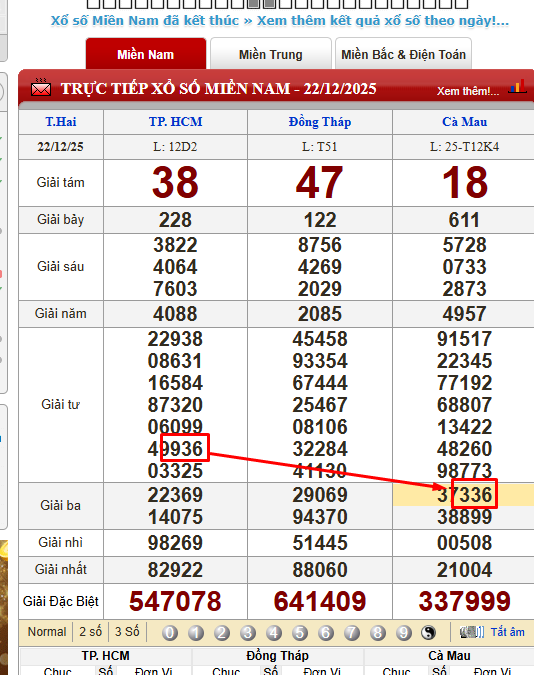Image resolution: width=534 pixels, height=675 pixels.
Task: Toggle 2 số display mode
Action: tap(90, 632)
